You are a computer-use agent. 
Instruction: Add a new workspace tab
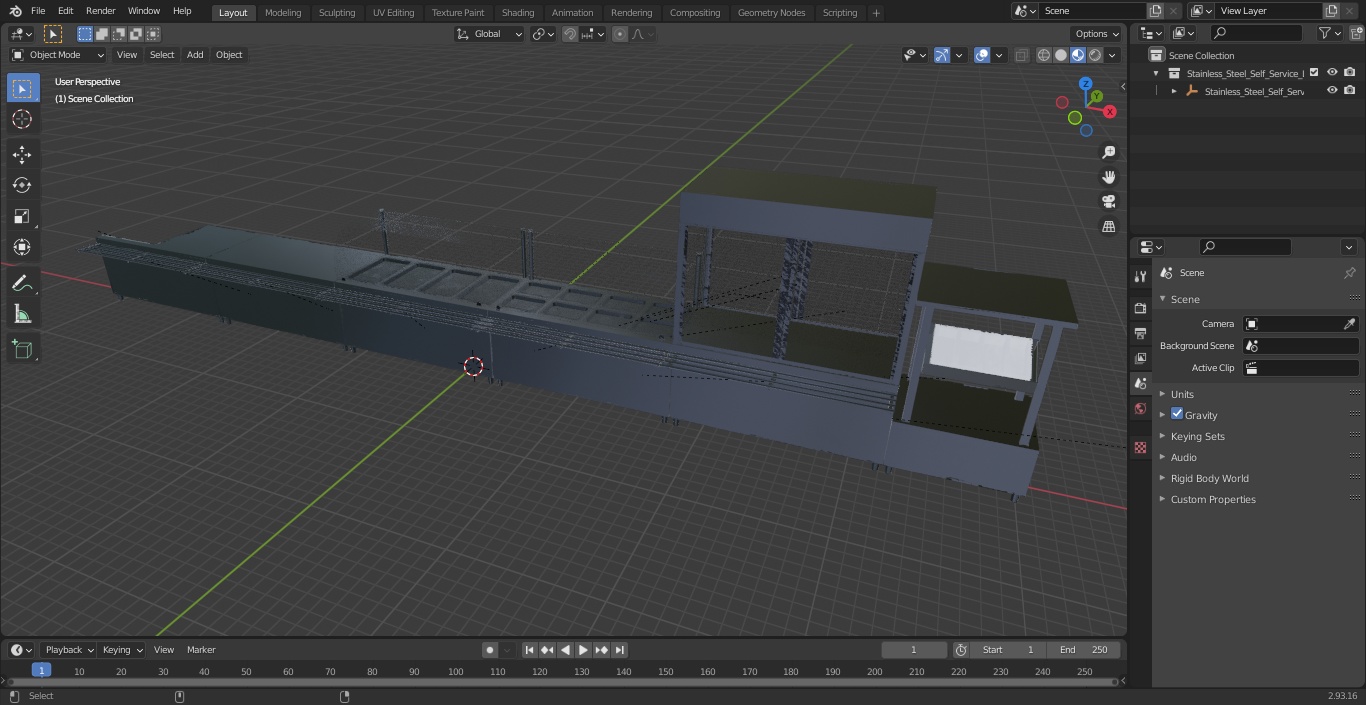point(876,13)
